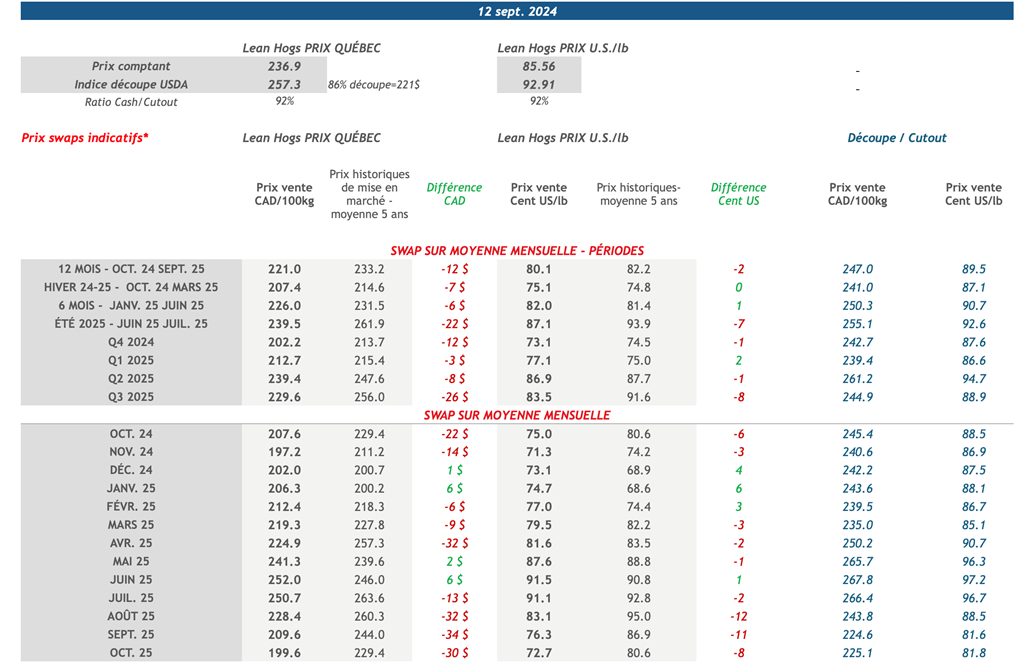Select the ÉTÉ 2025 period row label
Image resolution: width=1024 pixels, height=663 pixels.
131,324
